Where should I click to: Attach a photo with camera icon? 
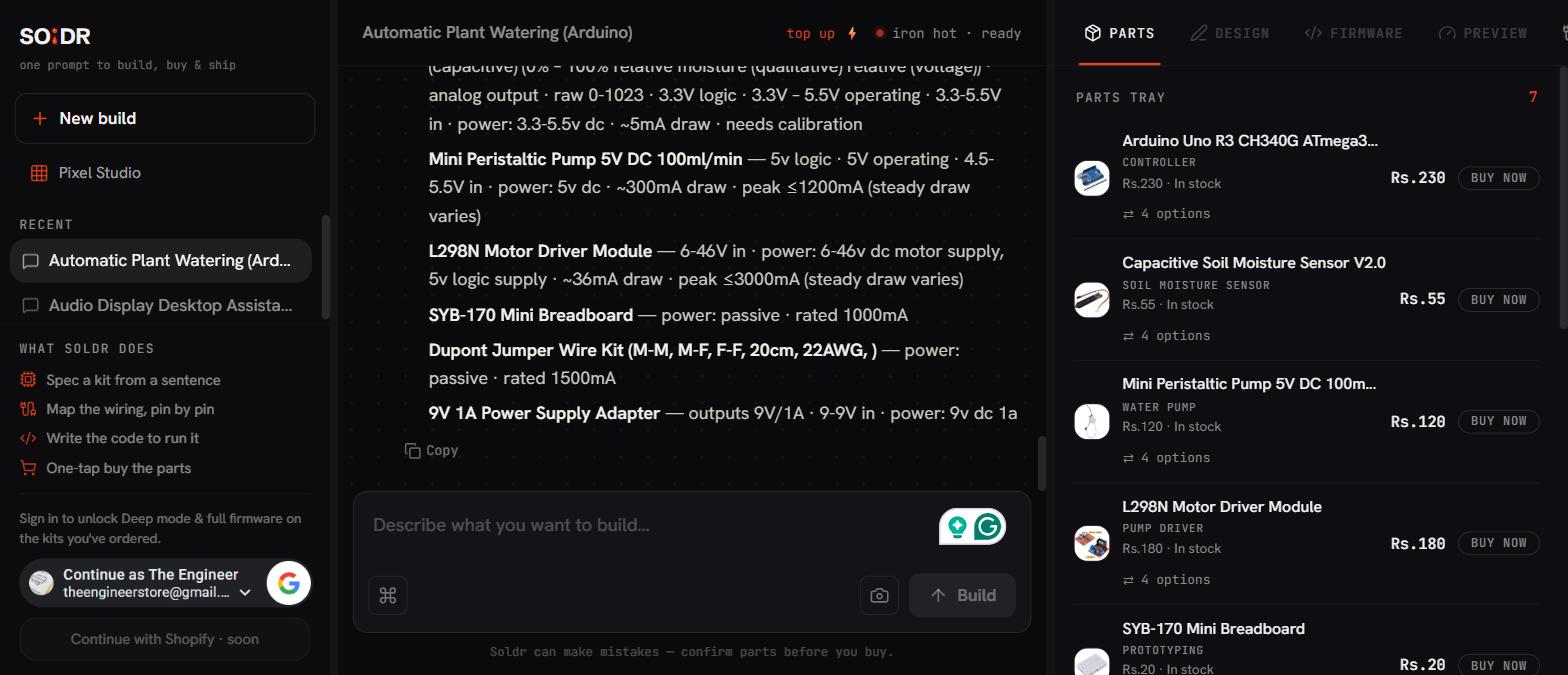click(879, 596)
